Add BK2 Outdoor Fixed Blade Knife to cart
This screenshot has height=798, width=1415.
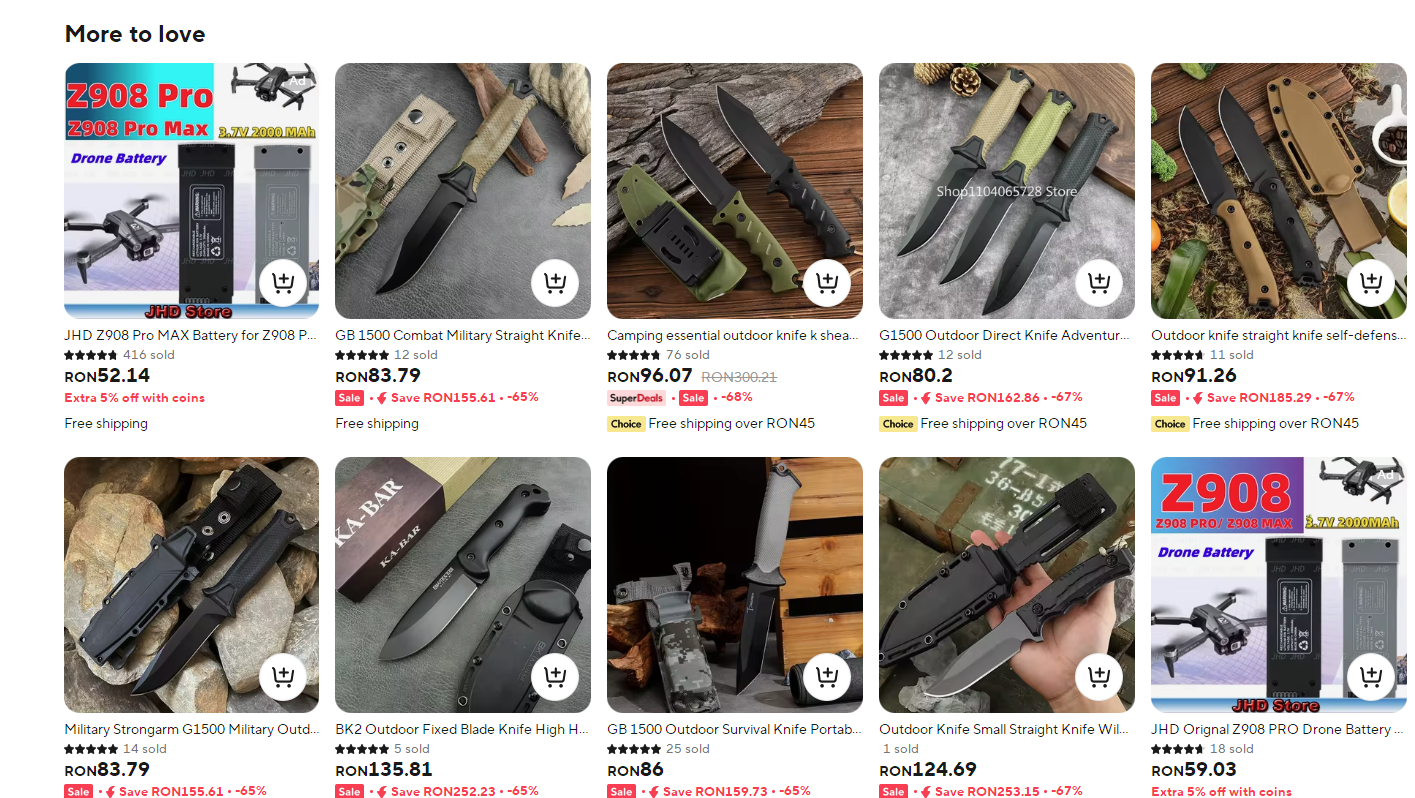coord(555,677)
